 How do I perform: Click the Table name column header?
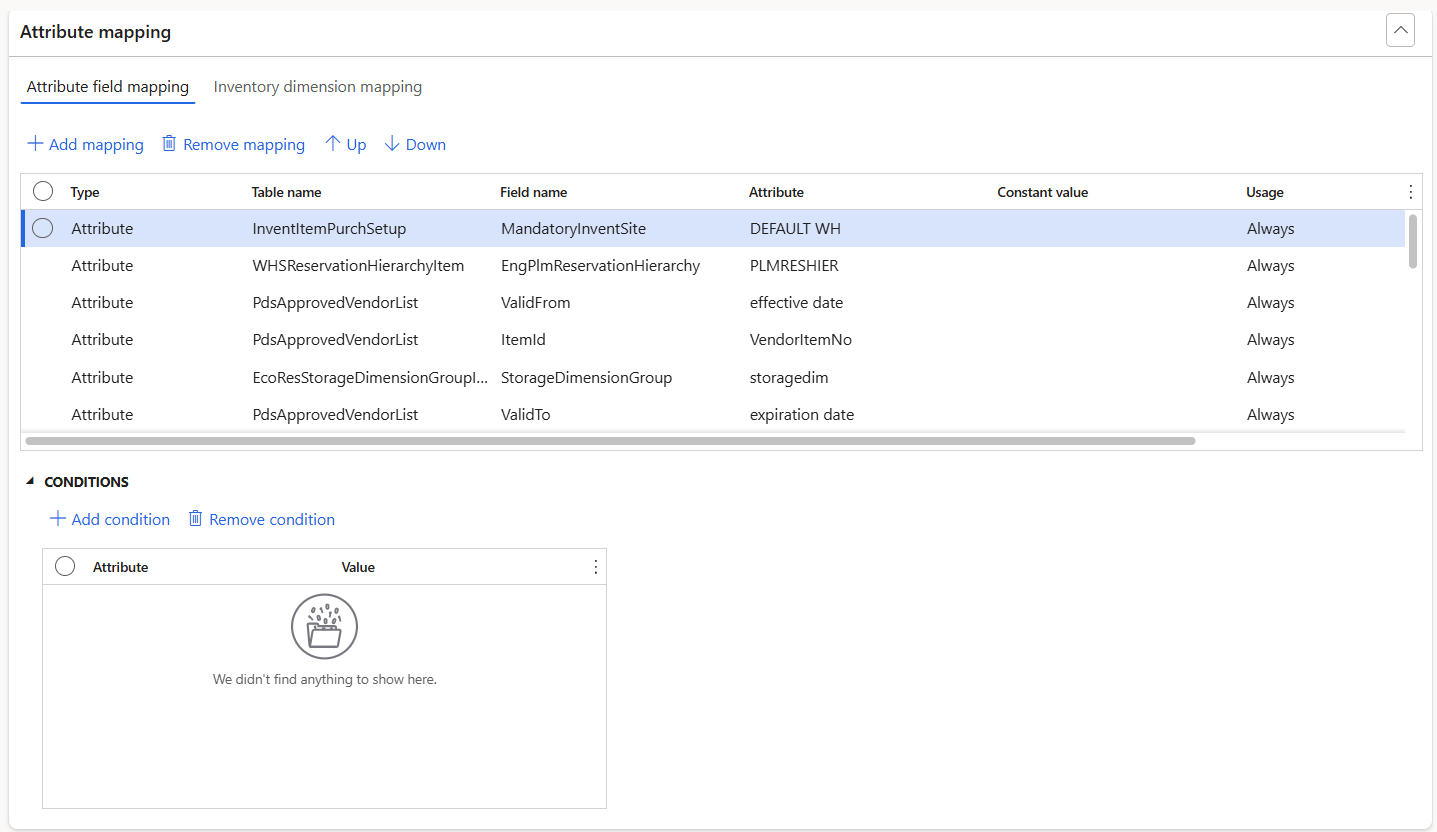pyautogui.click(x=286, y=192)
